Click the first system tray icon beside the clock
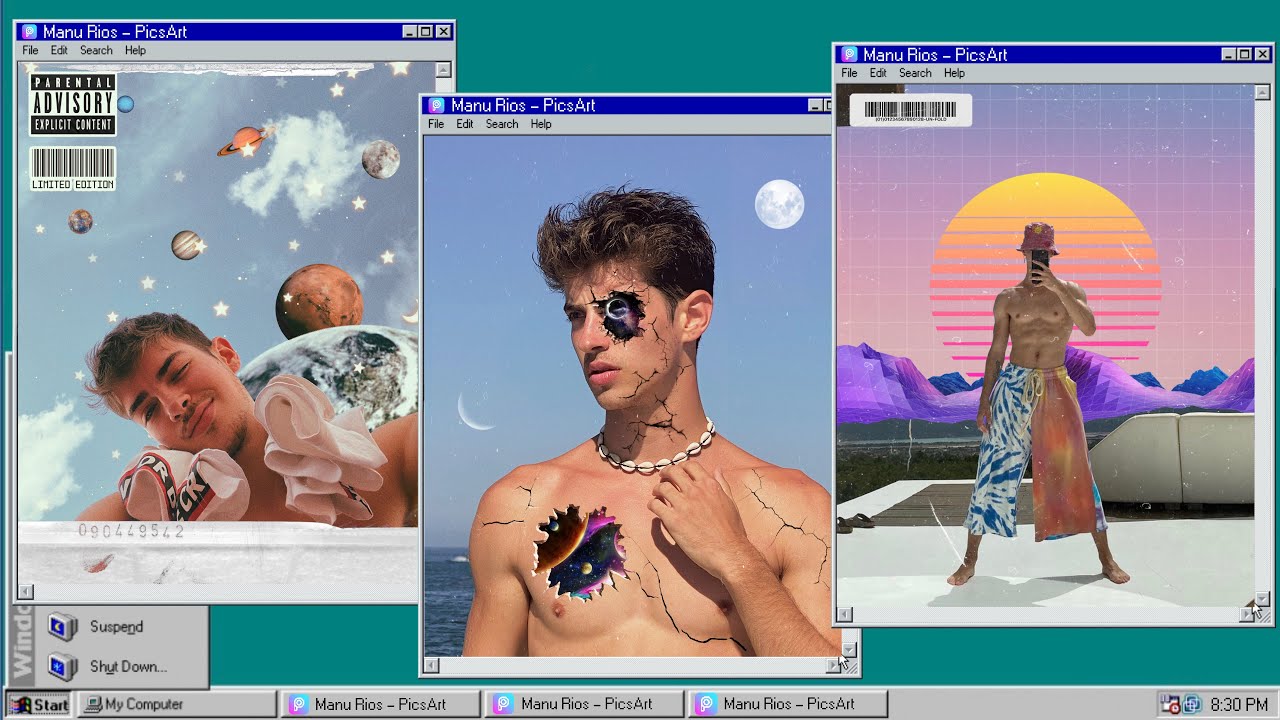This screenshot has height=720, width=1280. [1169, 705]
